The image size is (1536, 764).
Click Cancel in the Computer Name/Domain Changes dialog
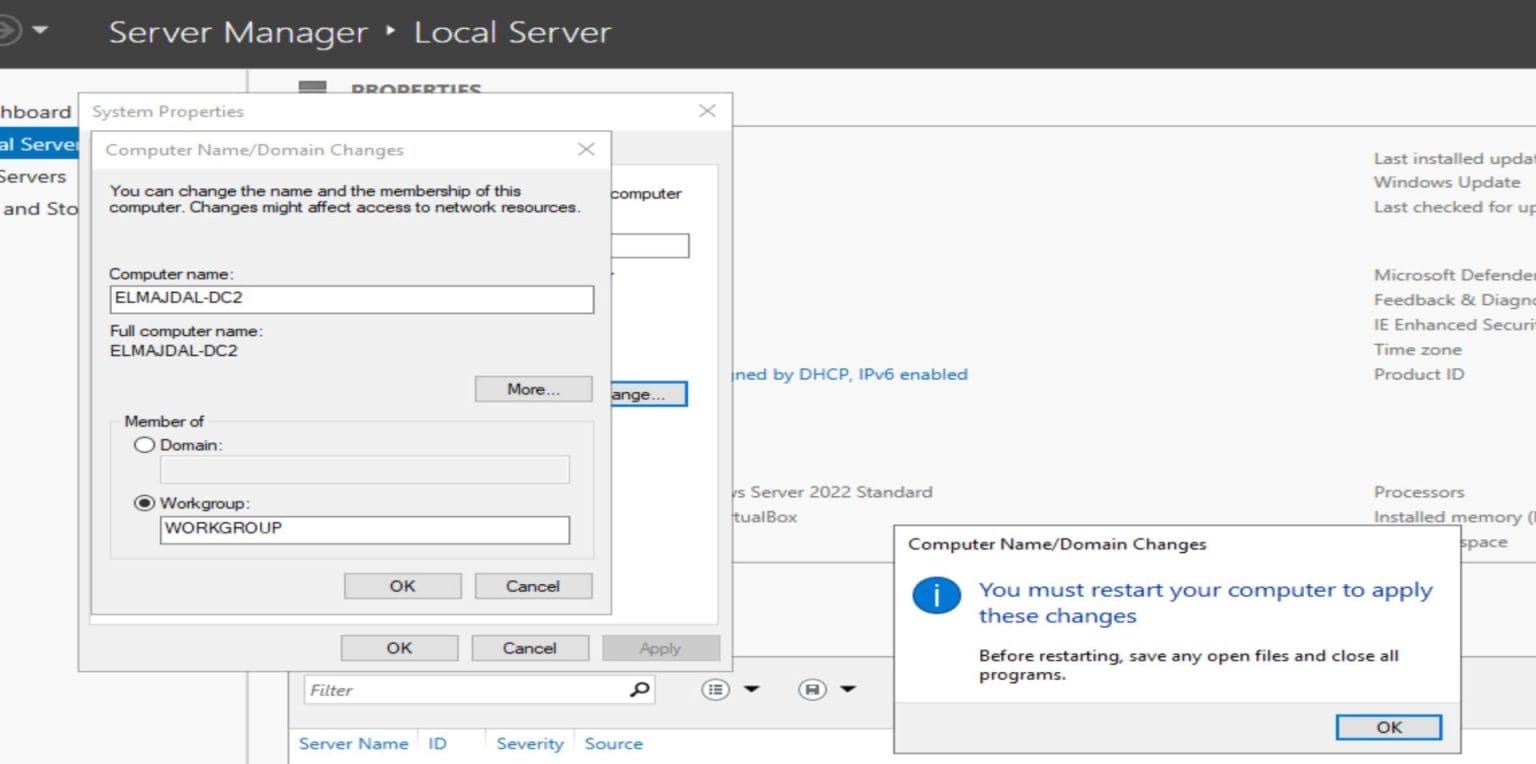(533, 585)
